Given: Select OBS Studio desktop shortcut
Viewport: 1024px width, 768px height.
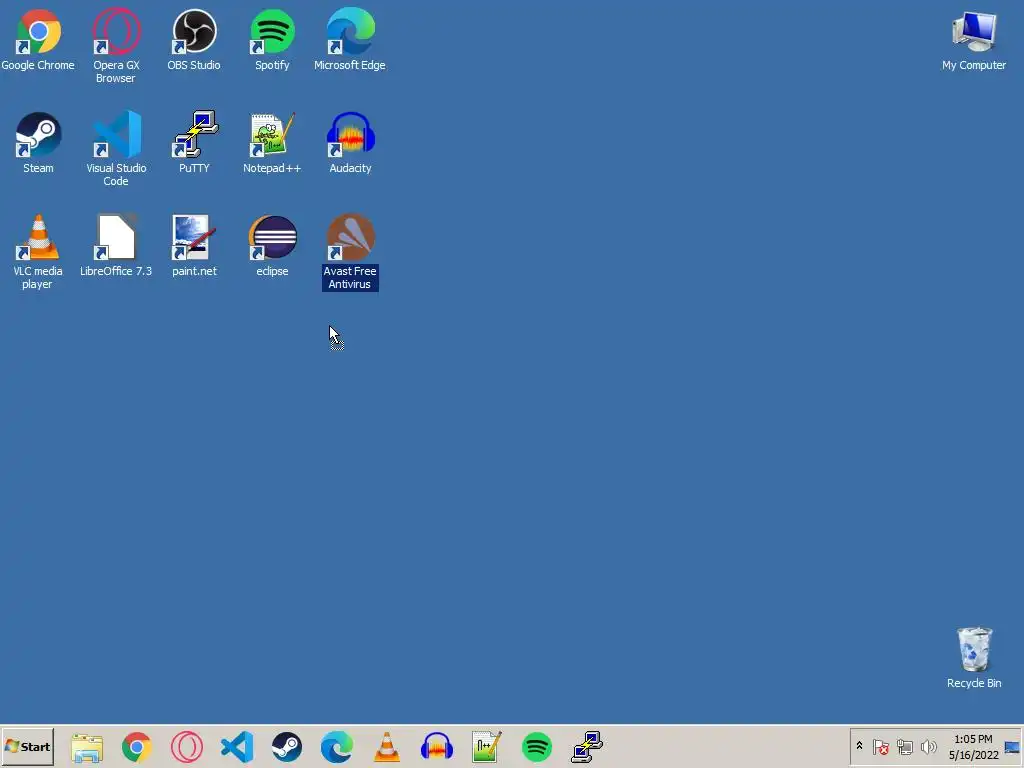Looking at the screenshot, I should point(194,39).
